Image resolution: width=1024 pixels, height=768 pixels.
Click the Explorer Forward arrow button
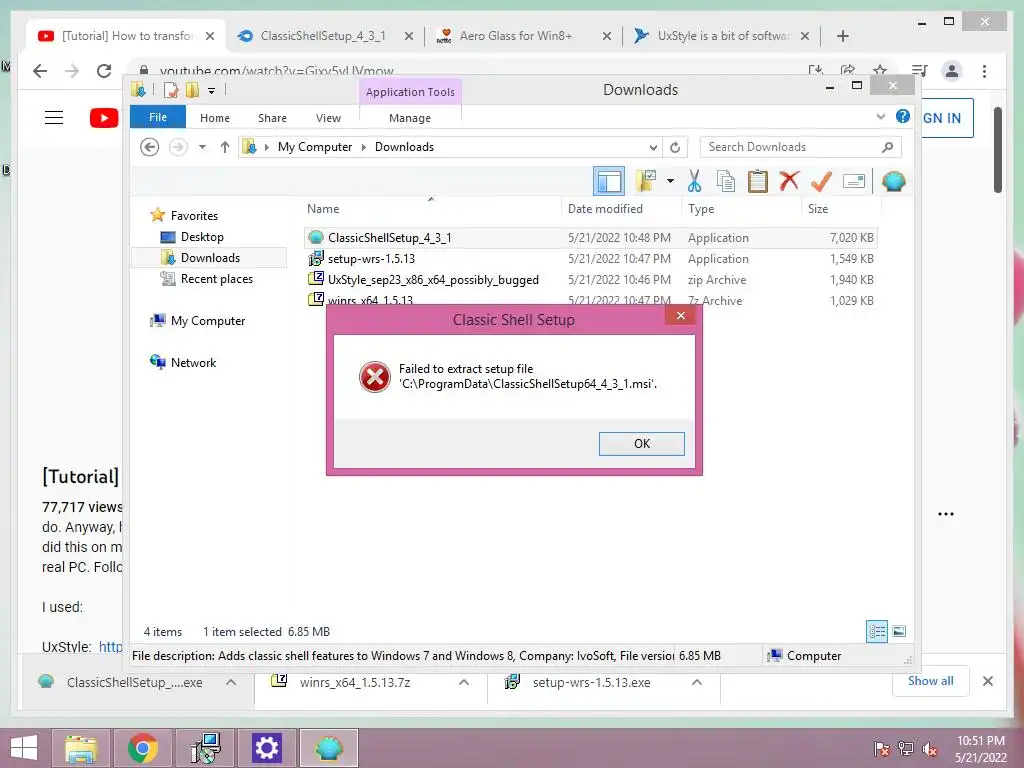pos(178,147)
